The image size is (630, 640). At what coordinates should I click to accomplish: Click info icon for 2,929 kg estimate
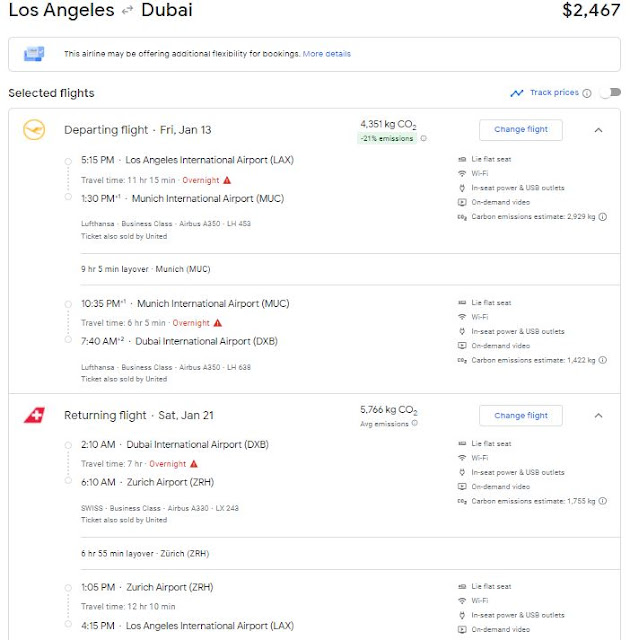tap(602, 216)
